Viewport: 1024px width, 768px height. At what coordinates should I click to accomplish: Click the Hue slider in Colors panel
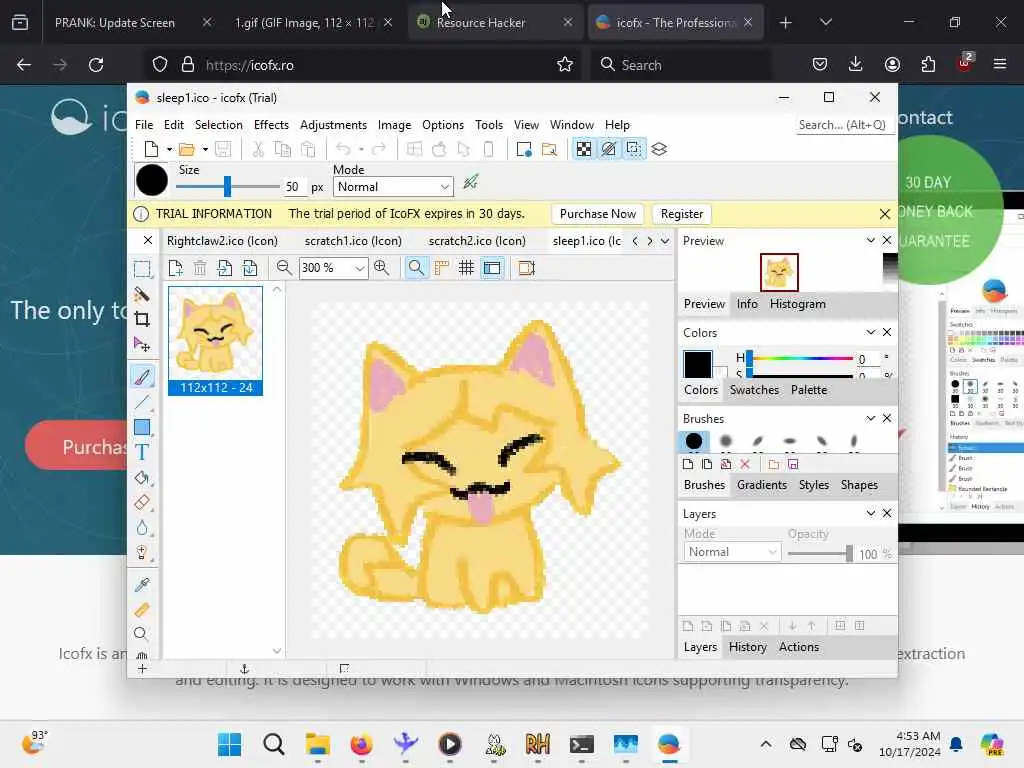[x=801, y=359]
